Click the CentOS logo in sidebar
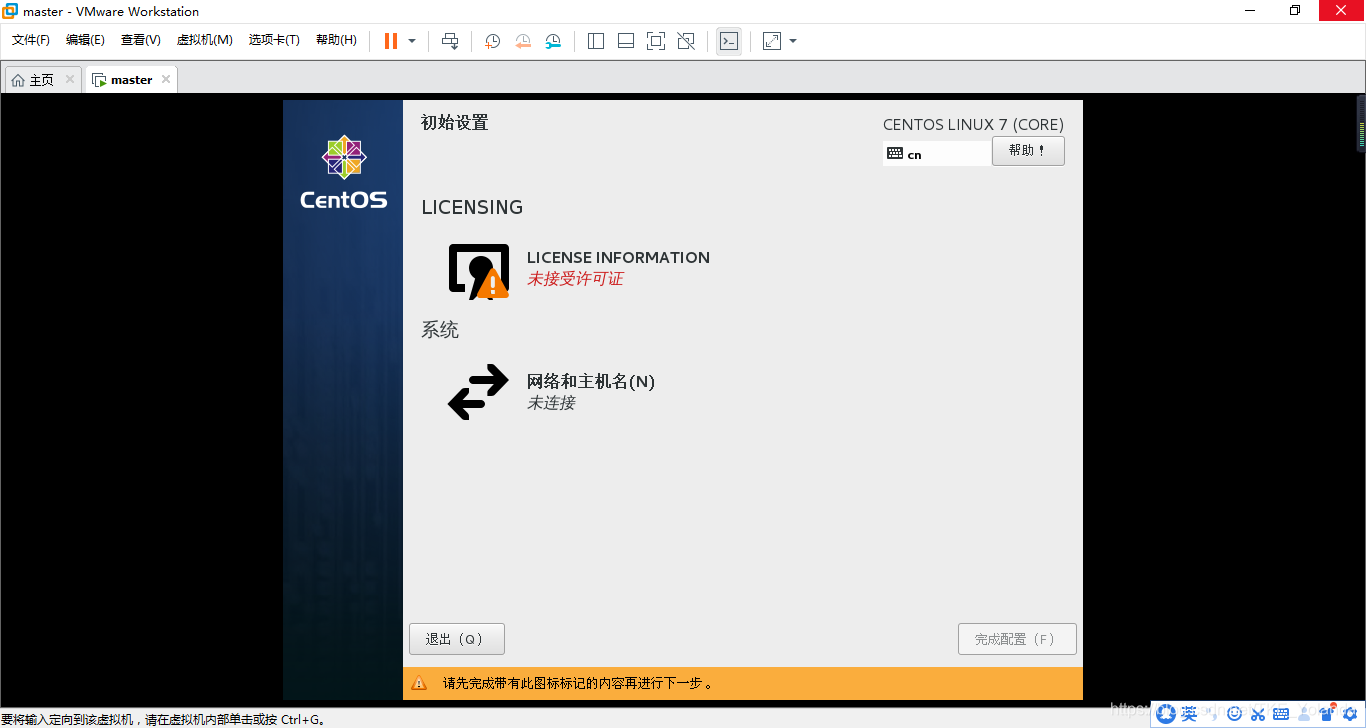The height and width of the screenshot is (728, 1366). pos(343,172)
